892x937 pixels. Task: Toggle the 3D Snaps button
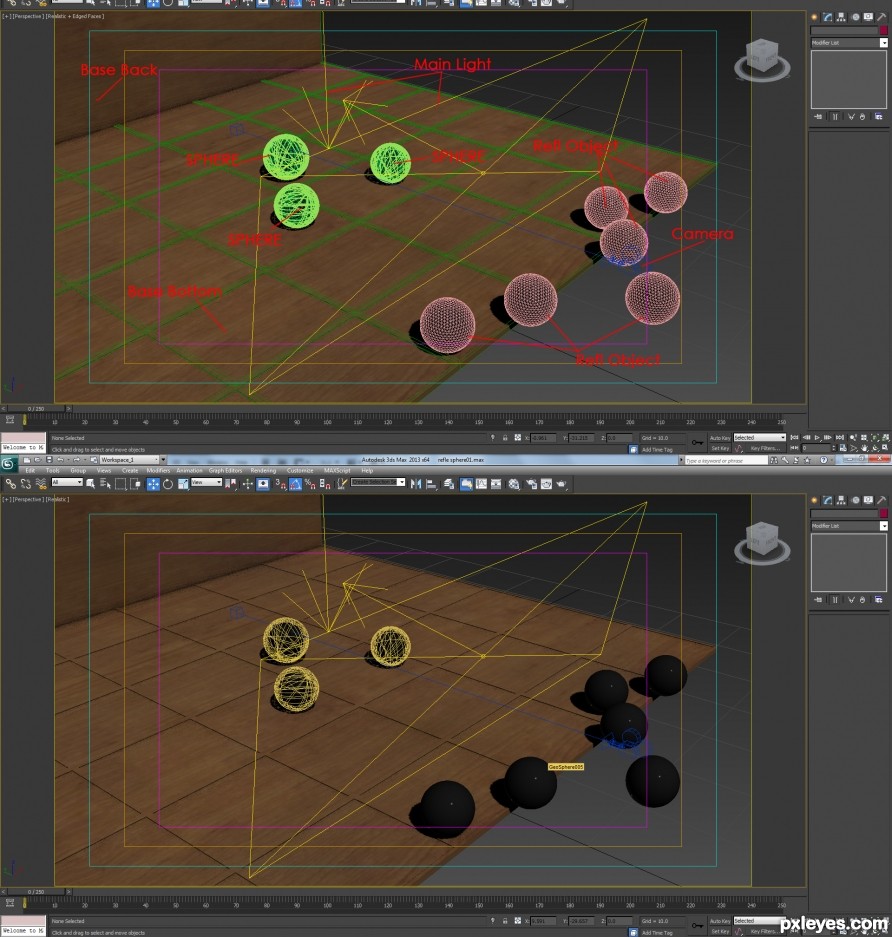pyautogui.click(x=279, y=483)
